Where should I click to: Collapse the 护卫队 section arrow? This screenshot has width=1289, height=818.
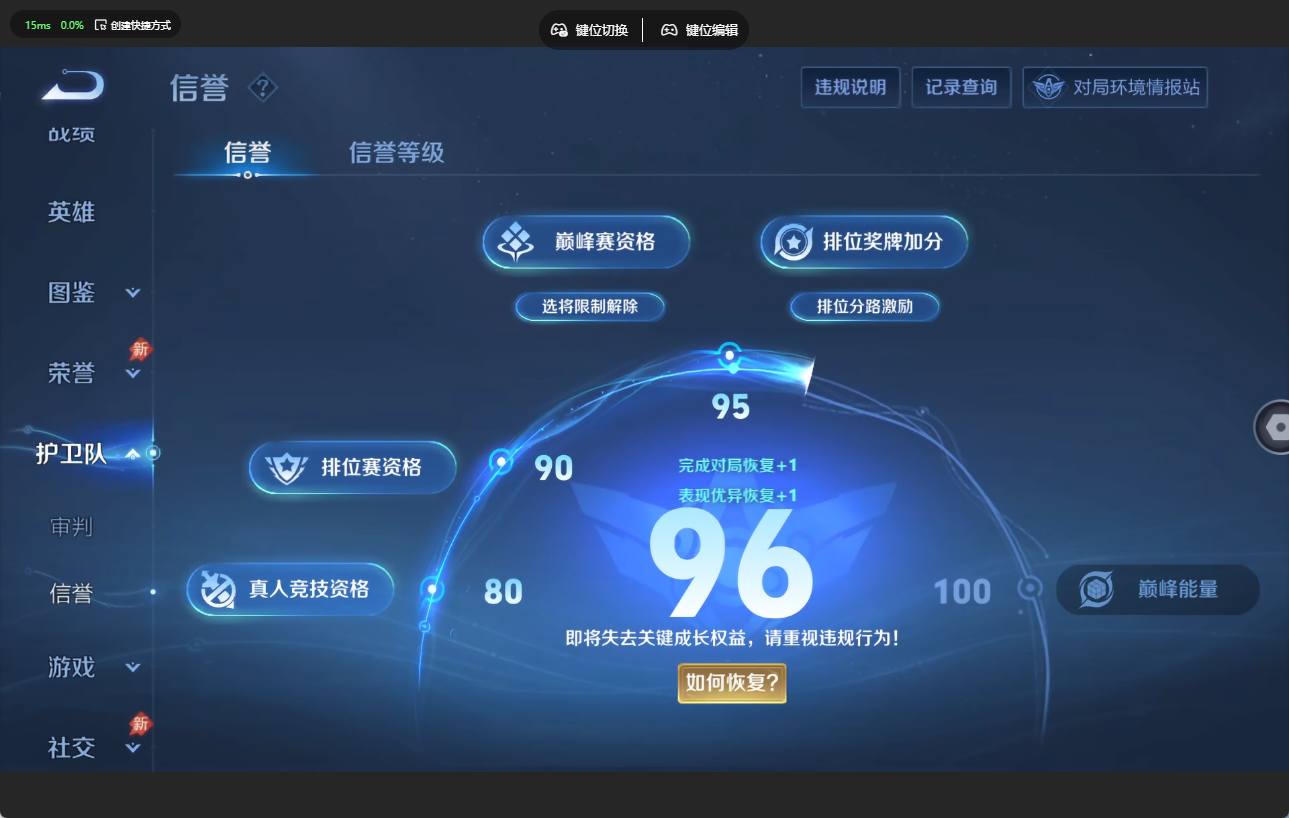click(x=133, y=454)
